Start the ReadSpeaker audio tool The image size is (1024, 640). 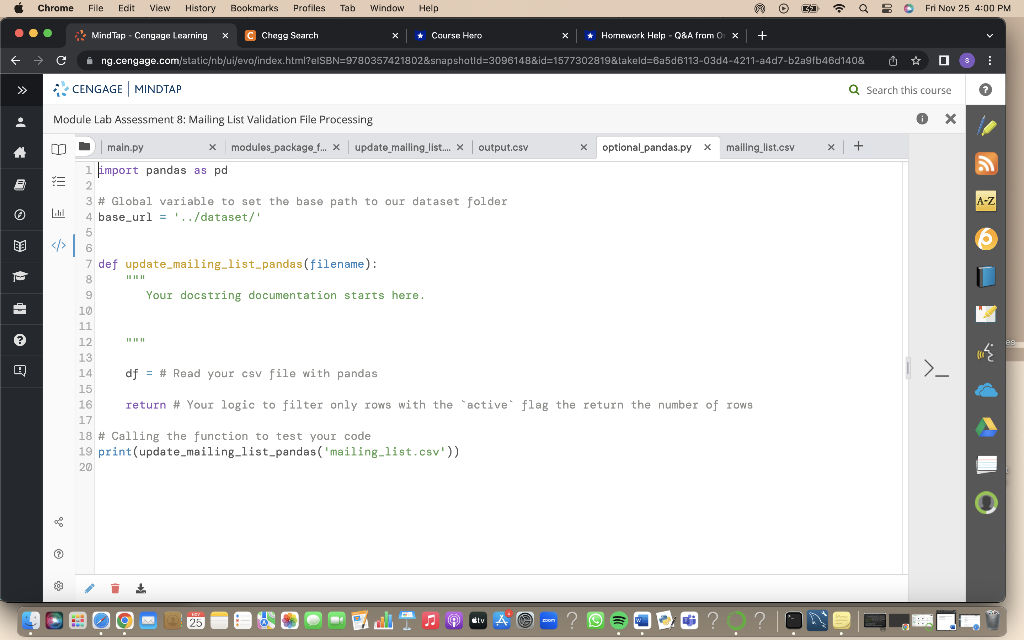pos(985,352)
